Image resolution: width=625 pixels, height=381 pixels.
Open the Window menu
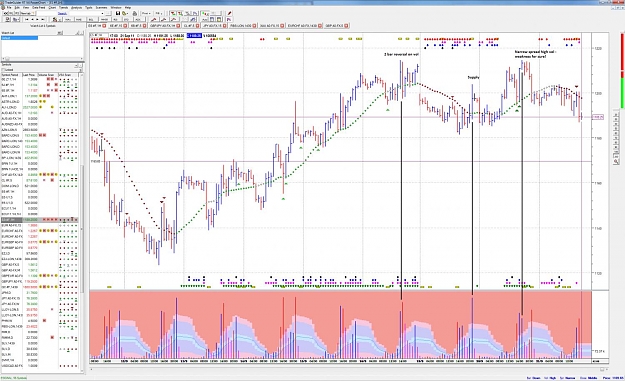pyautogui.click(x=116, y=8)
